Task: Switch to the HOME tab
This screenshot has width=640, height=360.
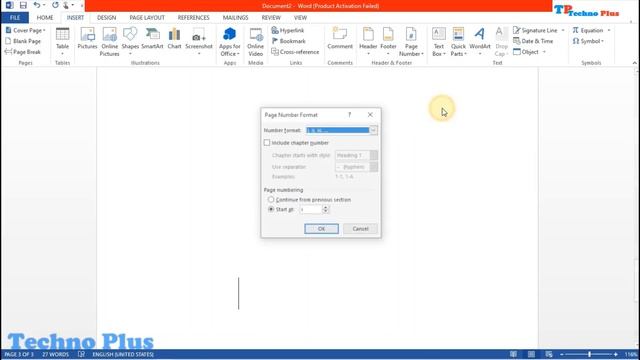Action: (45, 18)
